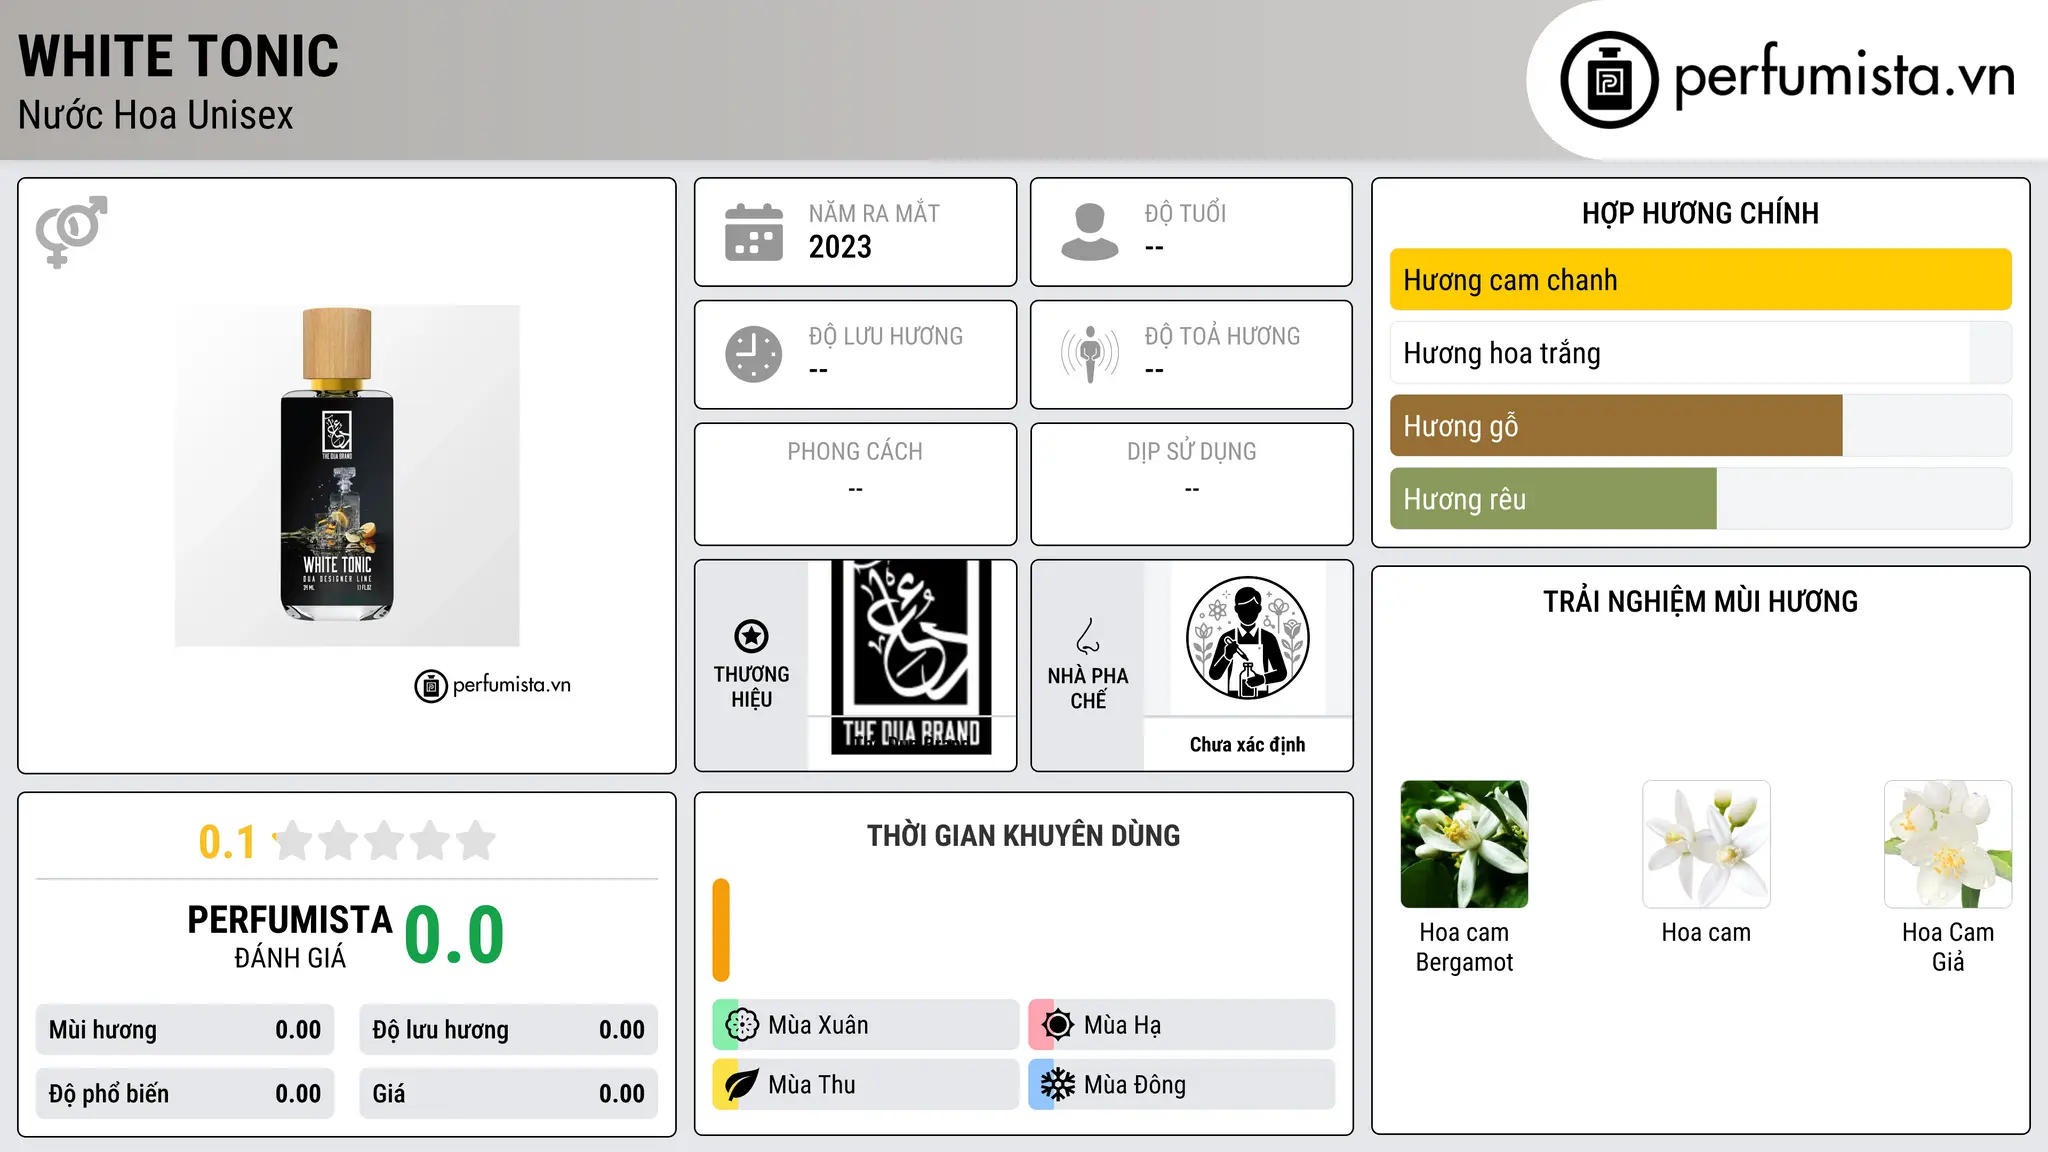
Task: Click the star badge icon above Thương Hiệu
Action: 751,636
